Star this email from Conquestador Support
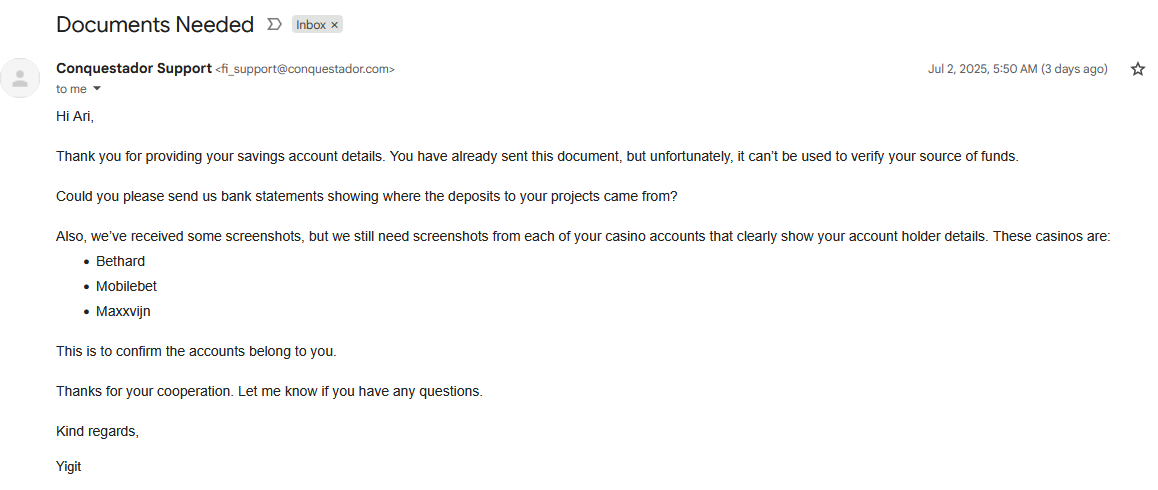The height and width of the screenshot is (490, 1158). 1137,69
